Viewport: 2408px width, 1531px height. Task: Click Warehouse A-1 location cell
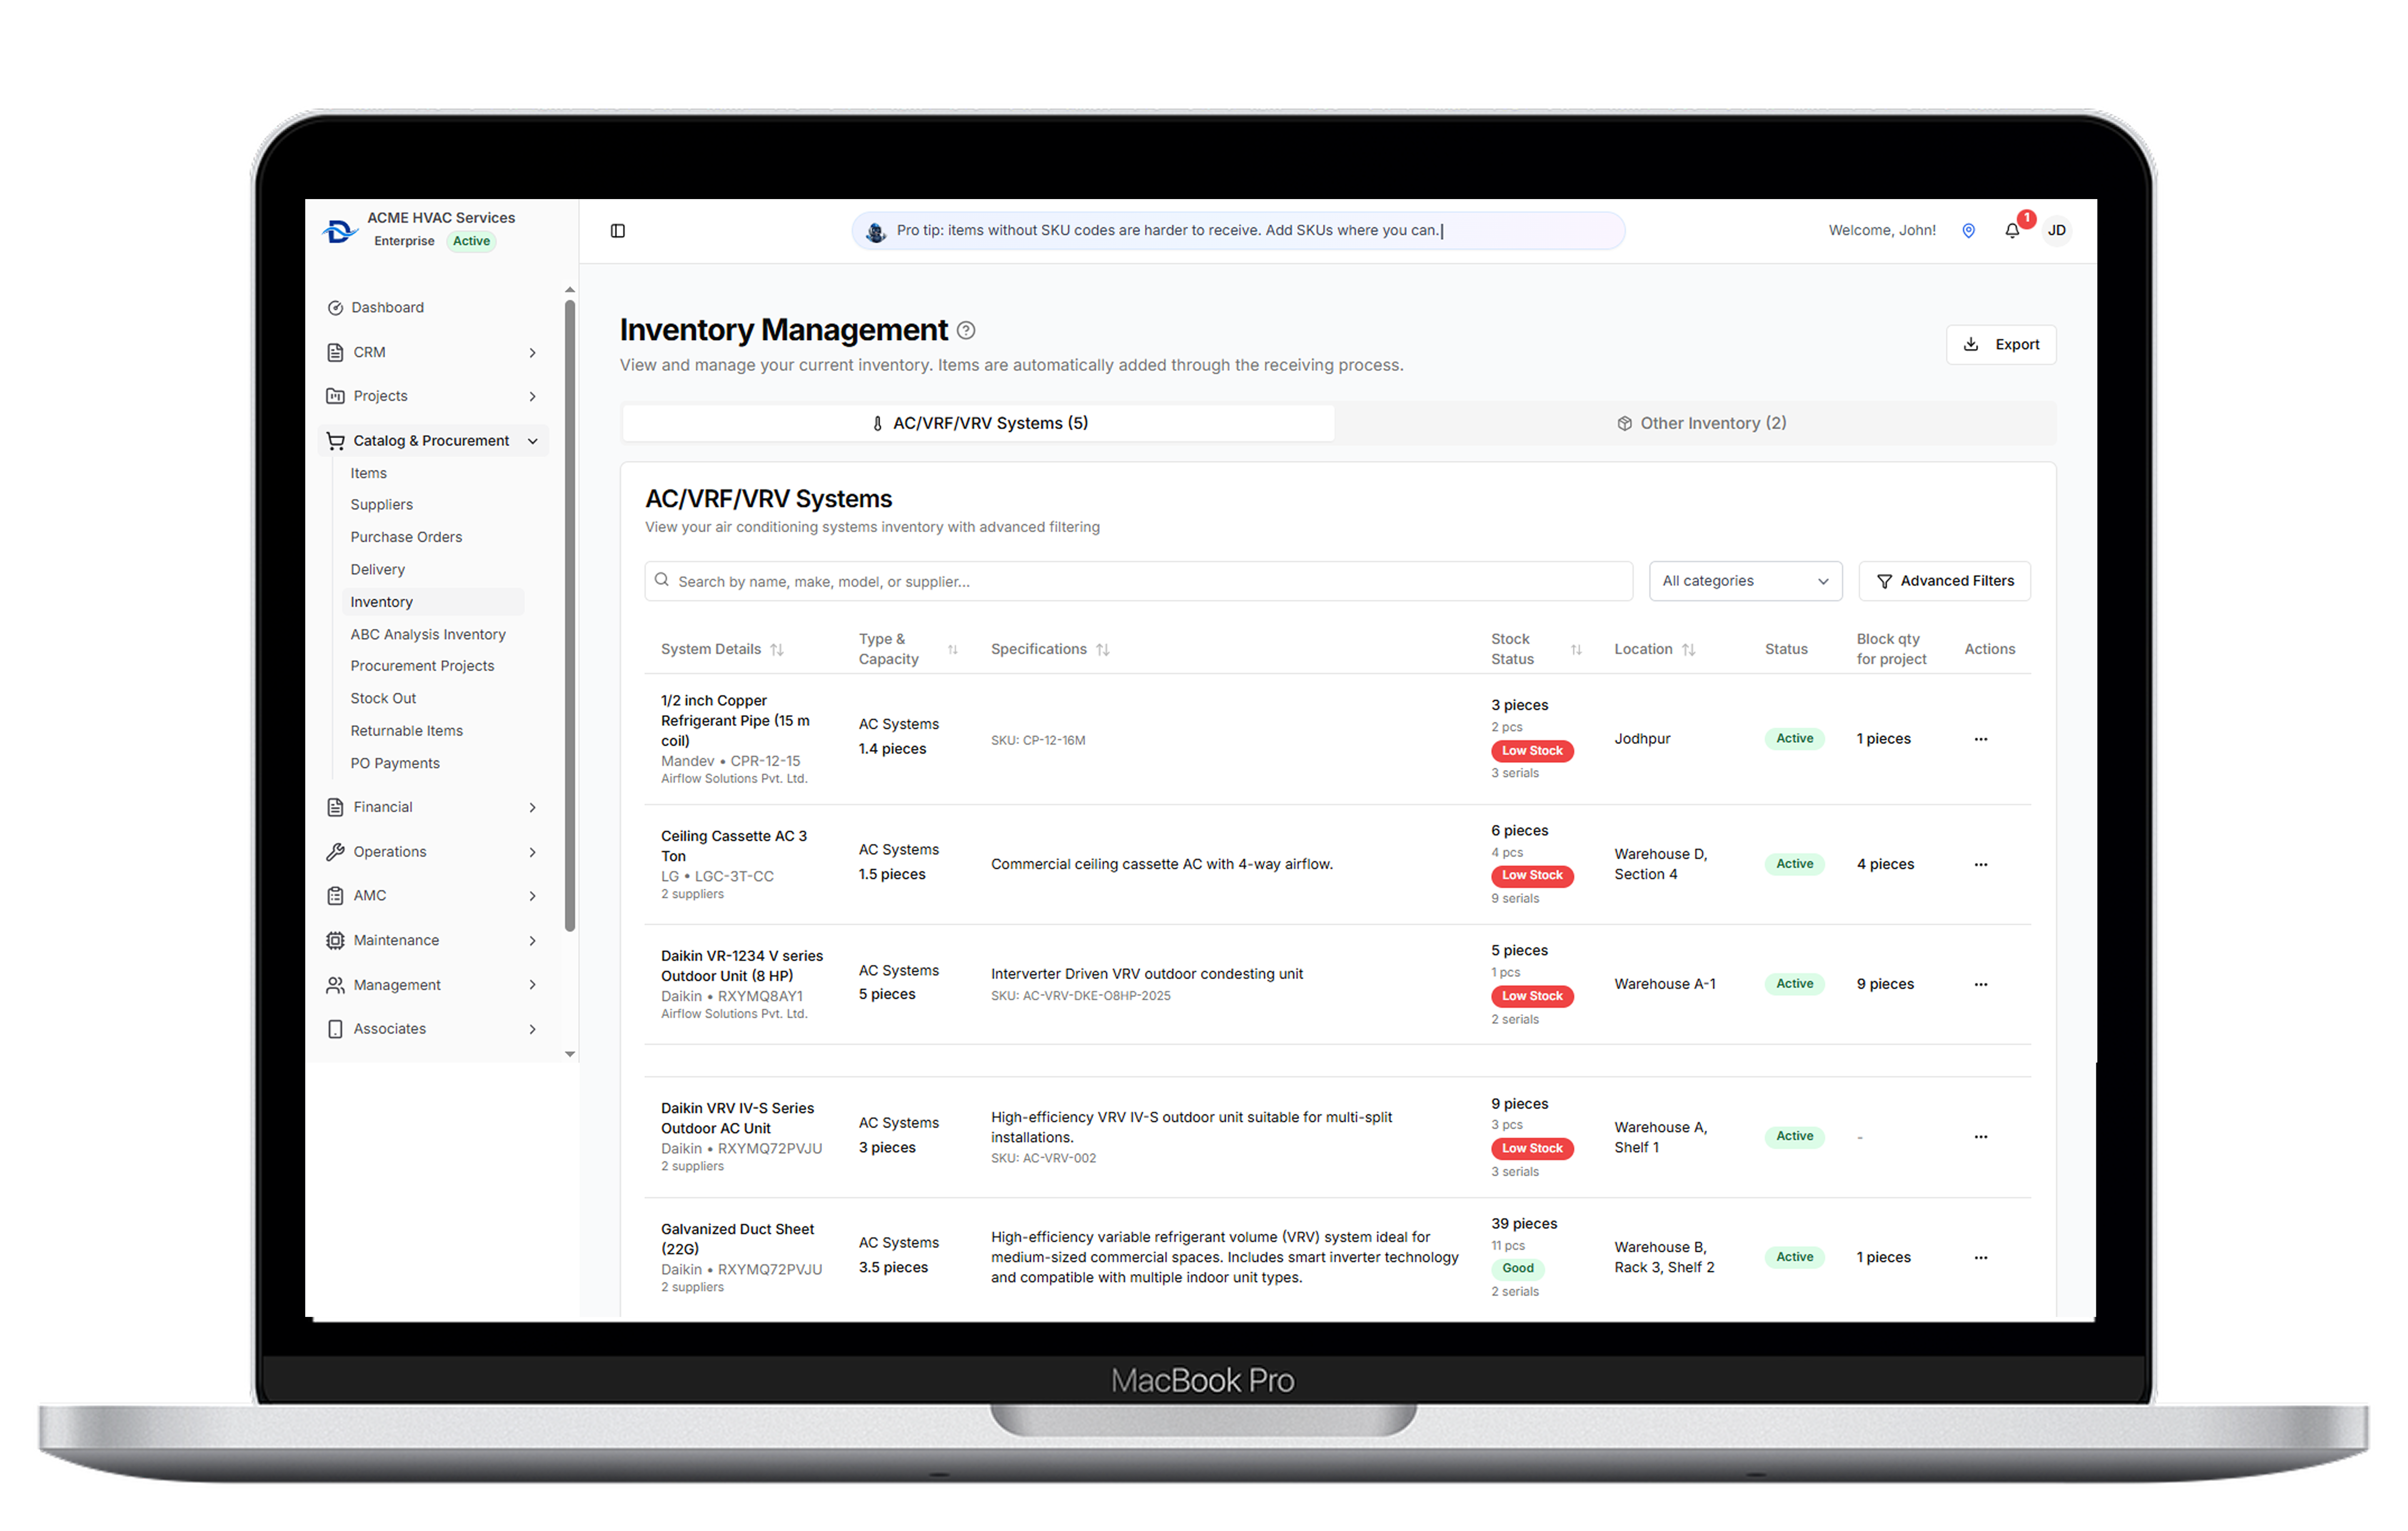coord(1665,984)
